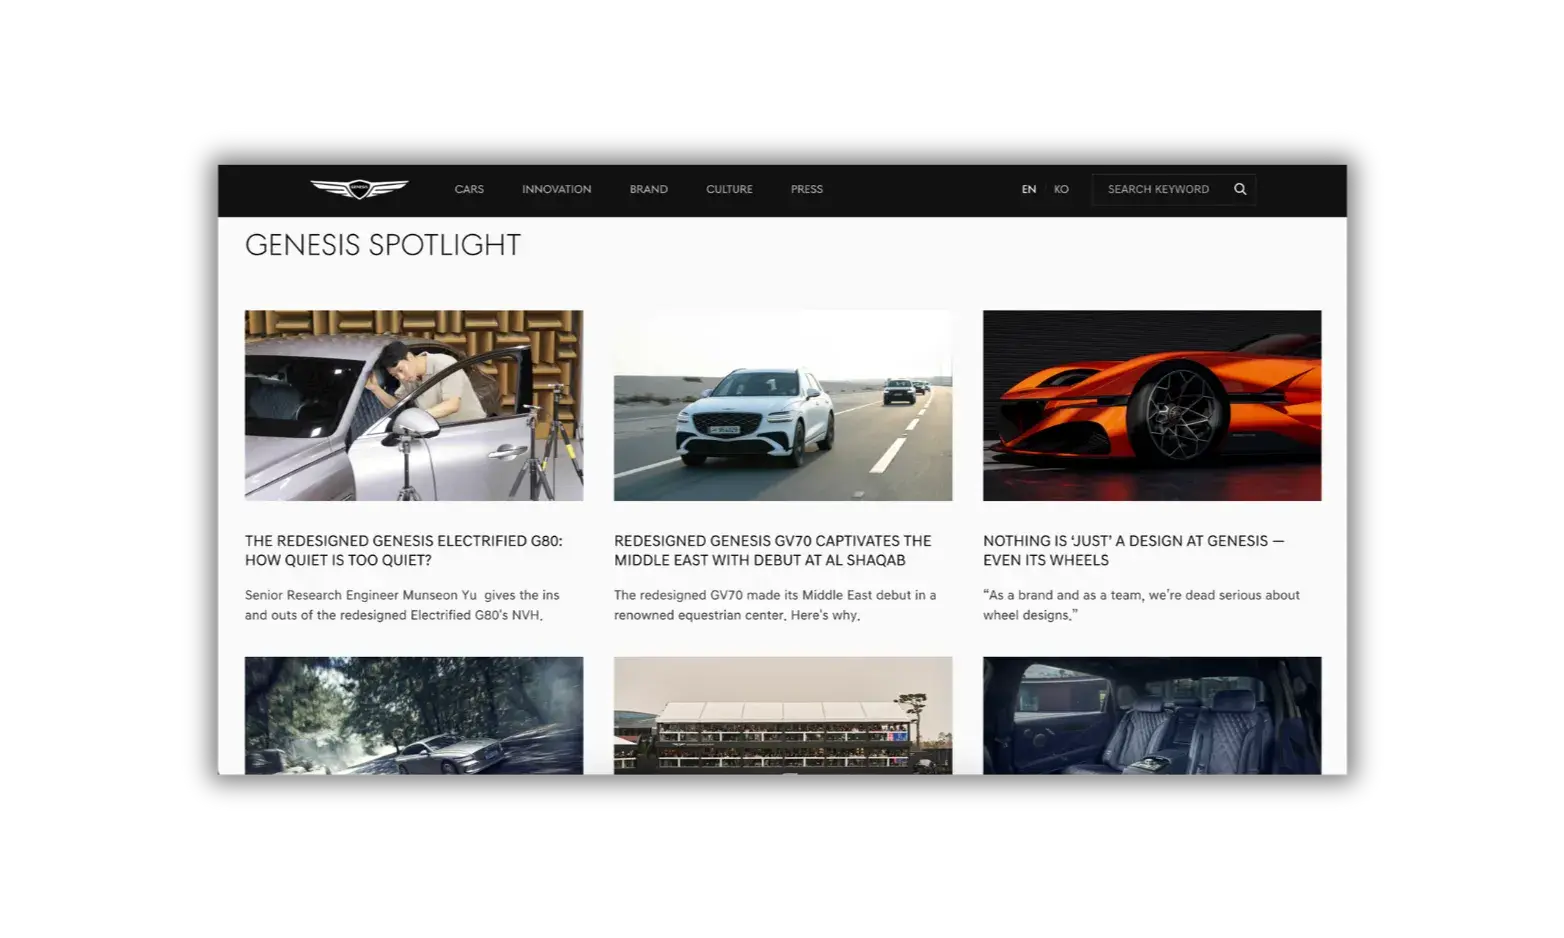
Task: Open the CULTURE menu item
Action: pos(729,189)
